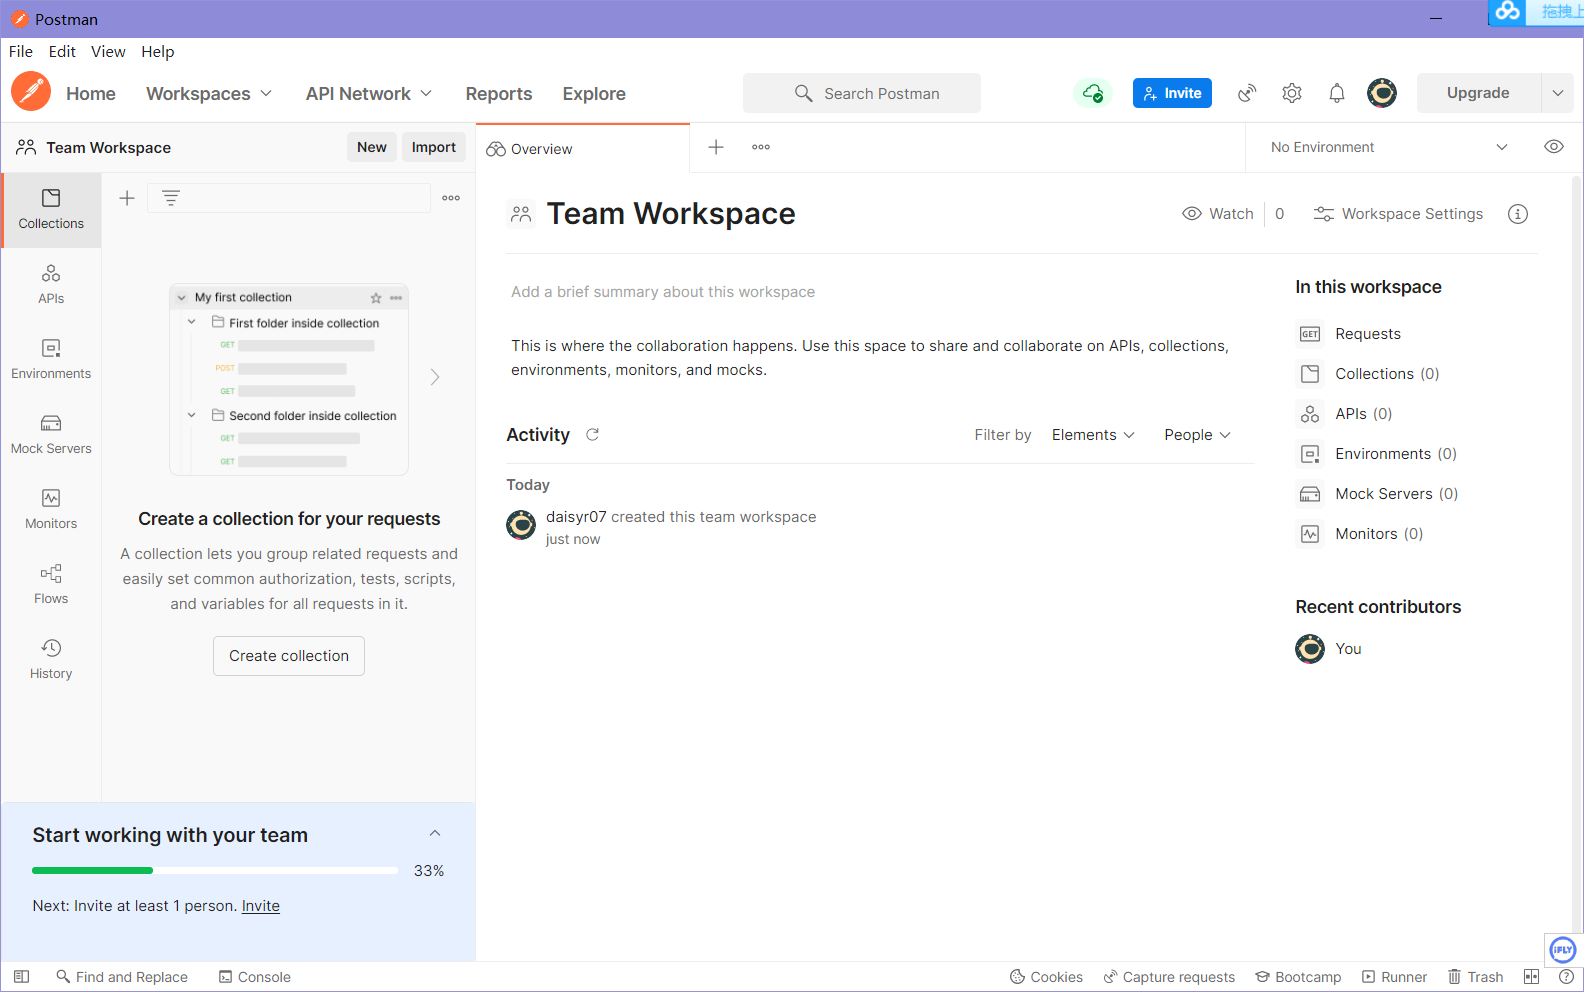The width and height of the screenshot is (1584, 992).
Task: Click the New button
Action: [372, 147]
